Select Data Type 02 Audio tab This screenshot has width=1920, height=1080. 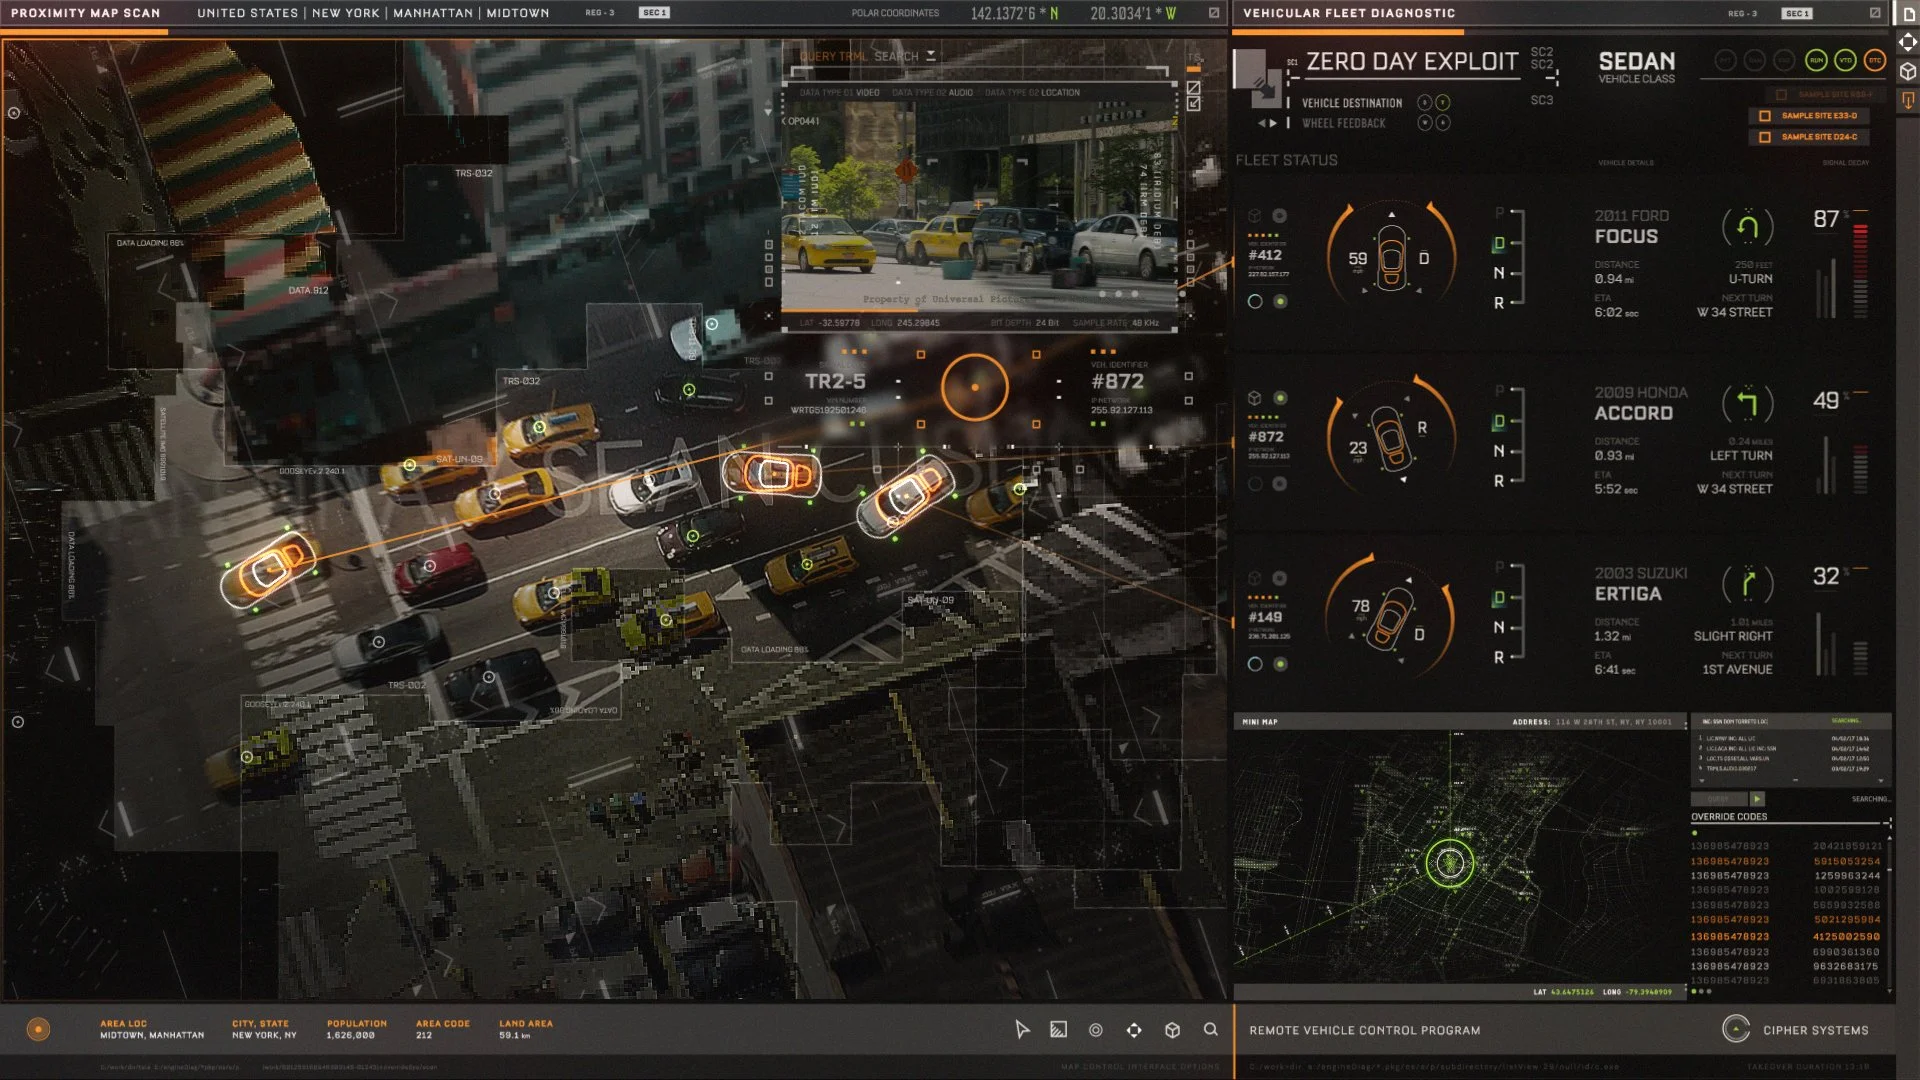point(932,92)
